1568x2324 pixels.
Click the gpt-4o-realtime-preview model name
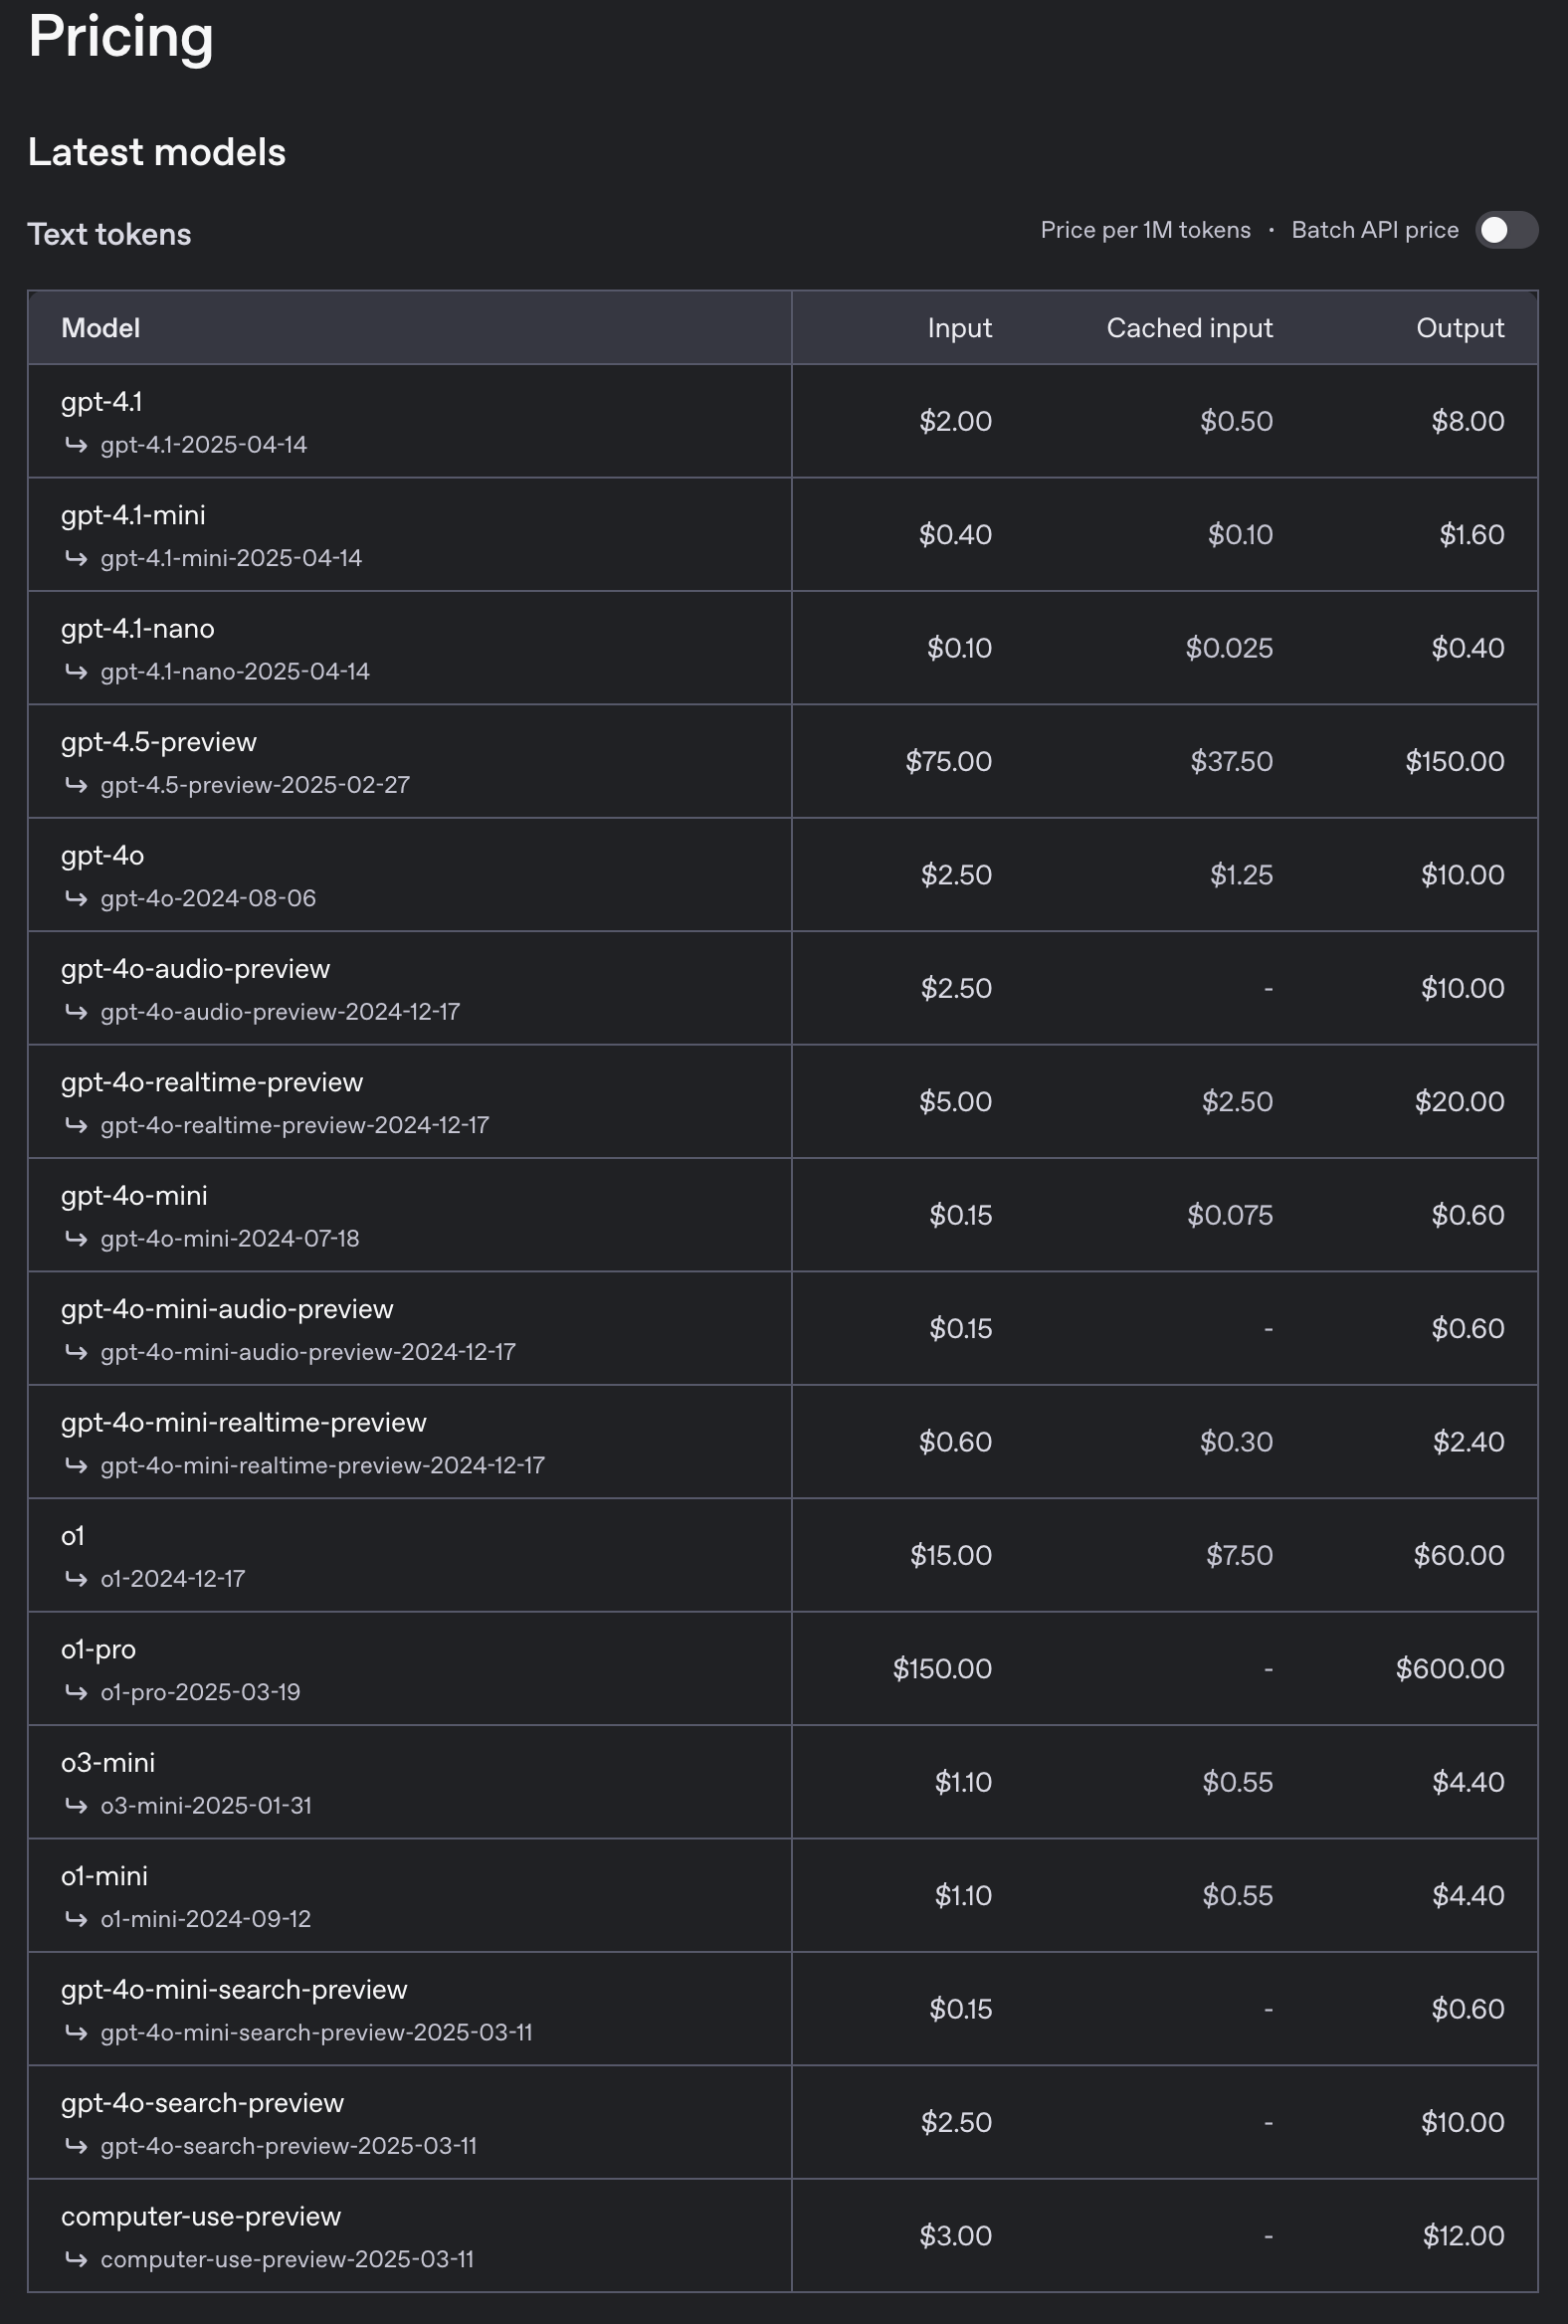tap(211, 1083)
